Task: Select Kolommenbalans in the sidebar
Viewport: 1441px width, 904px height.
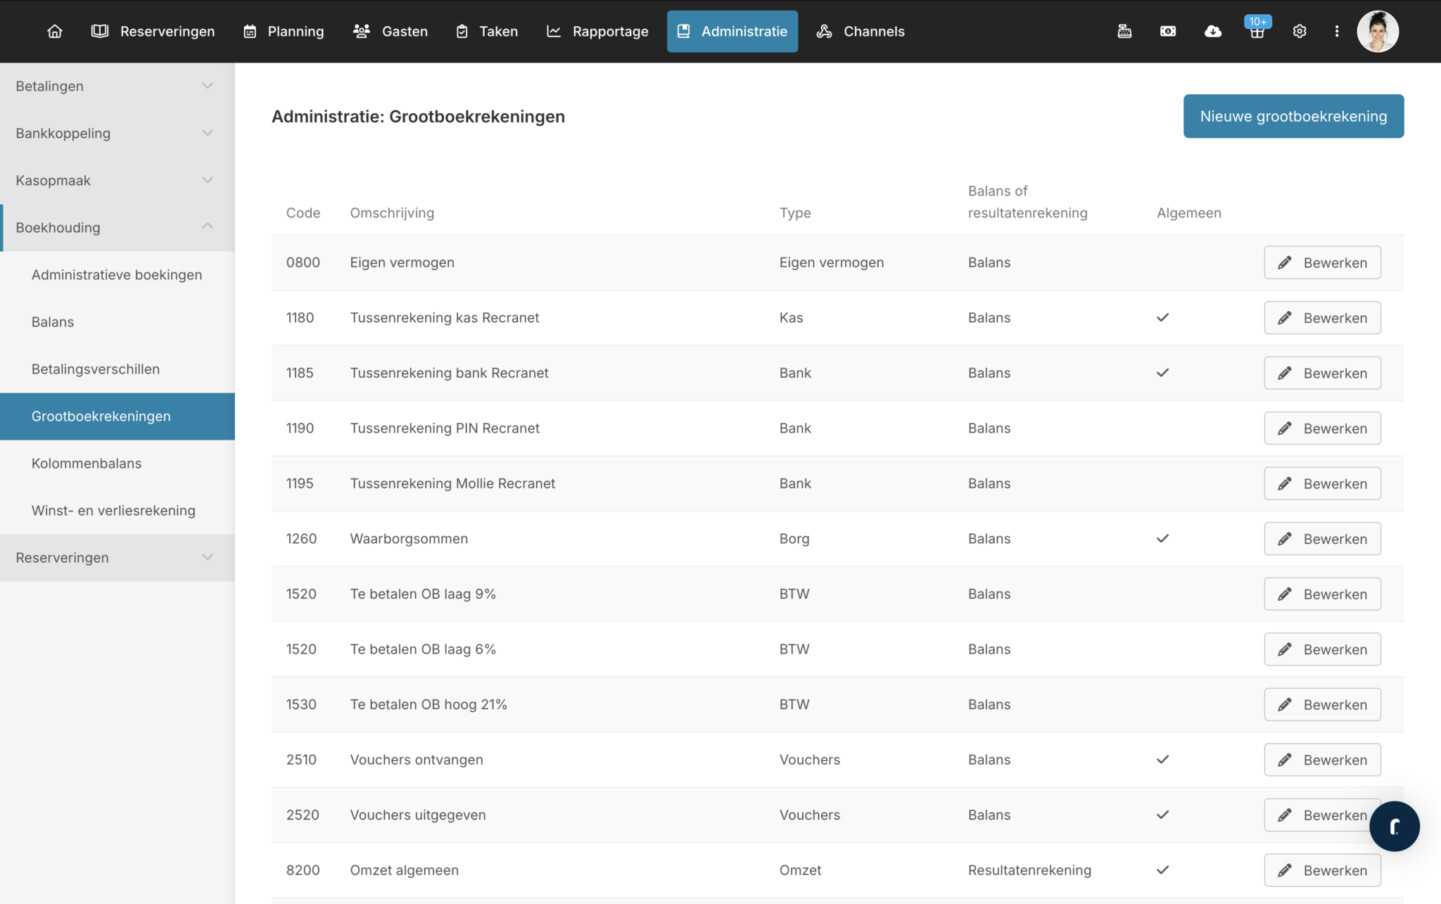Action: point(86,463)
